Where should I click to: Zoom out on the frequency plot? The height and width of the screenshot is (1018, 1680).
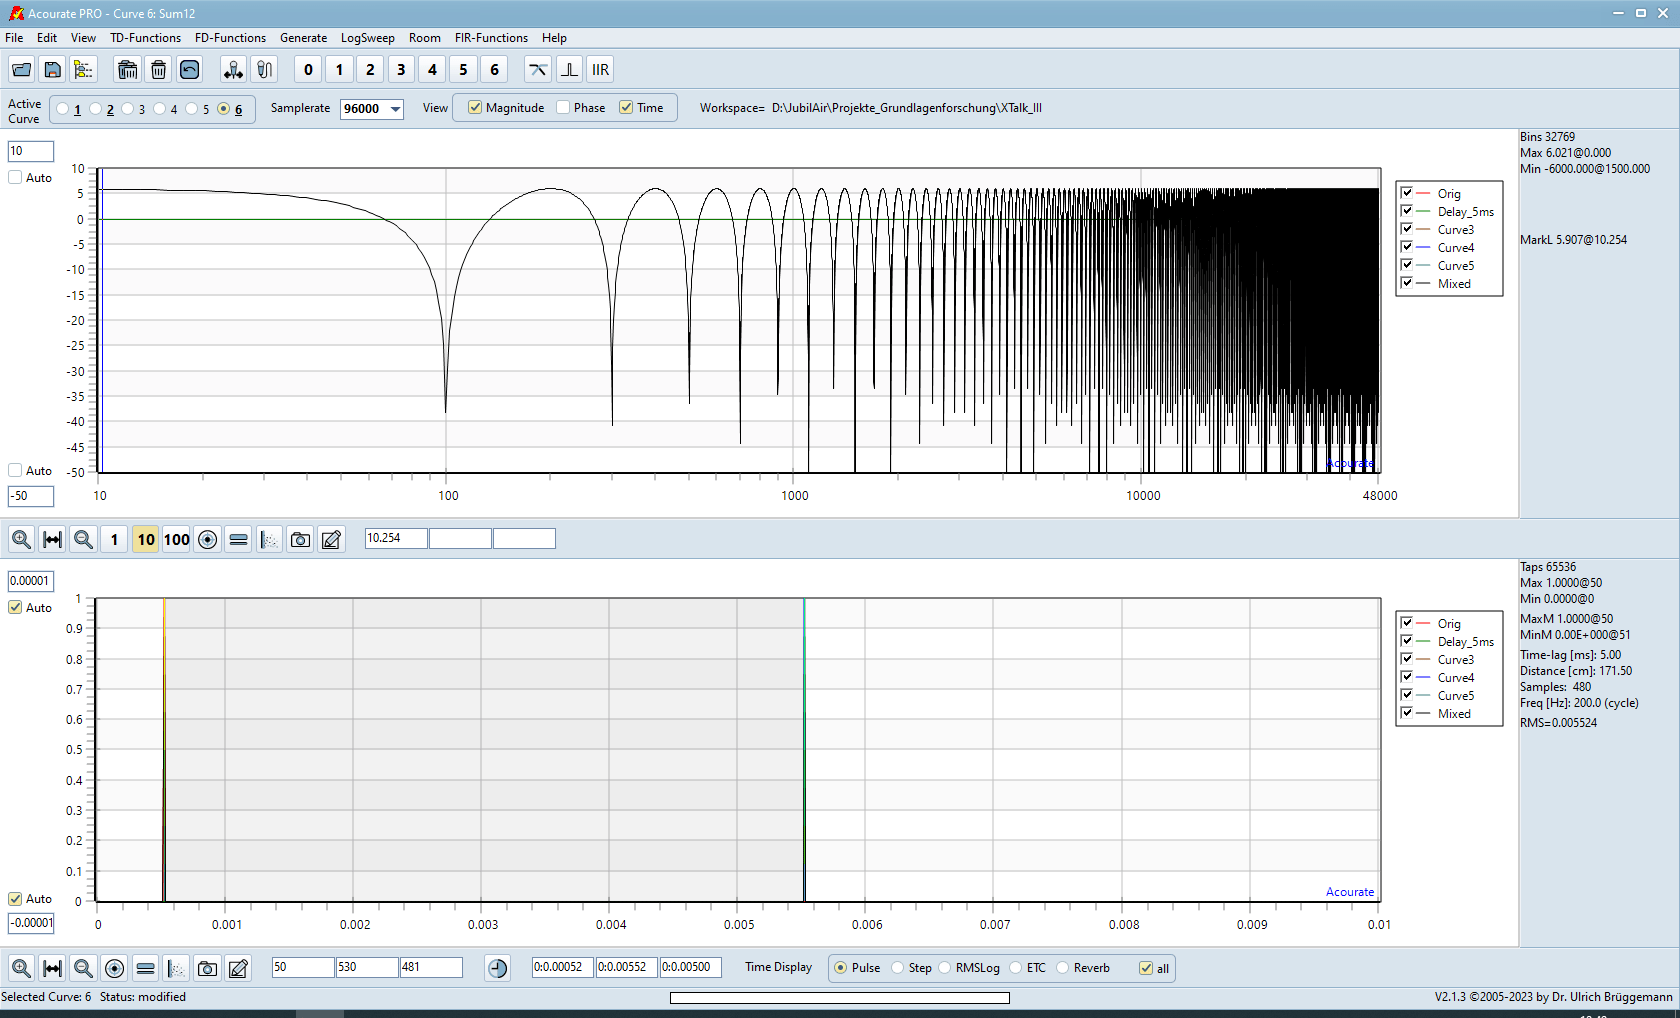pyautogui.click(x=83, y=539)
